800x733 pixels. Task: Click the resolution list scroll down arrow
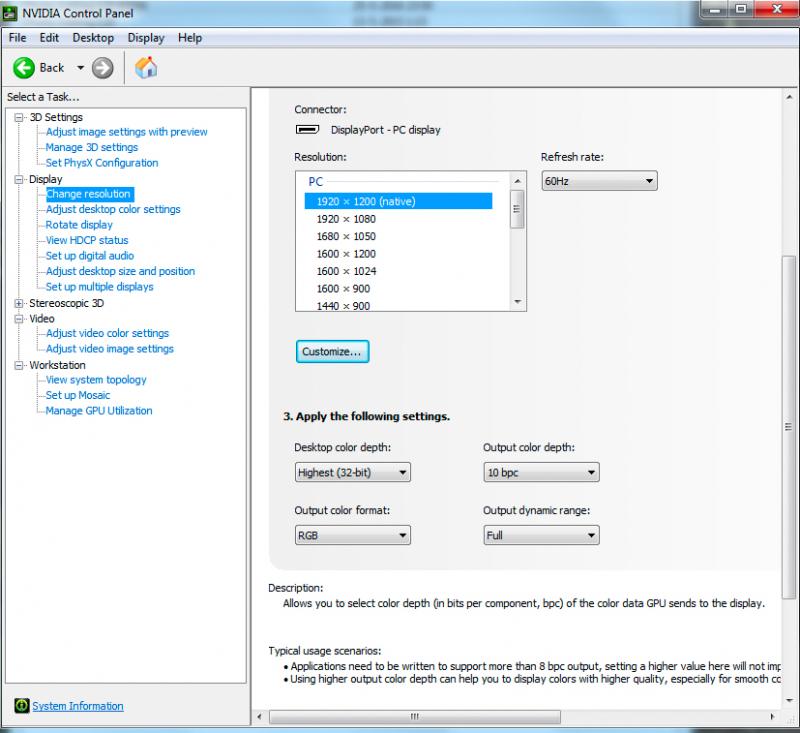(518, 301)
